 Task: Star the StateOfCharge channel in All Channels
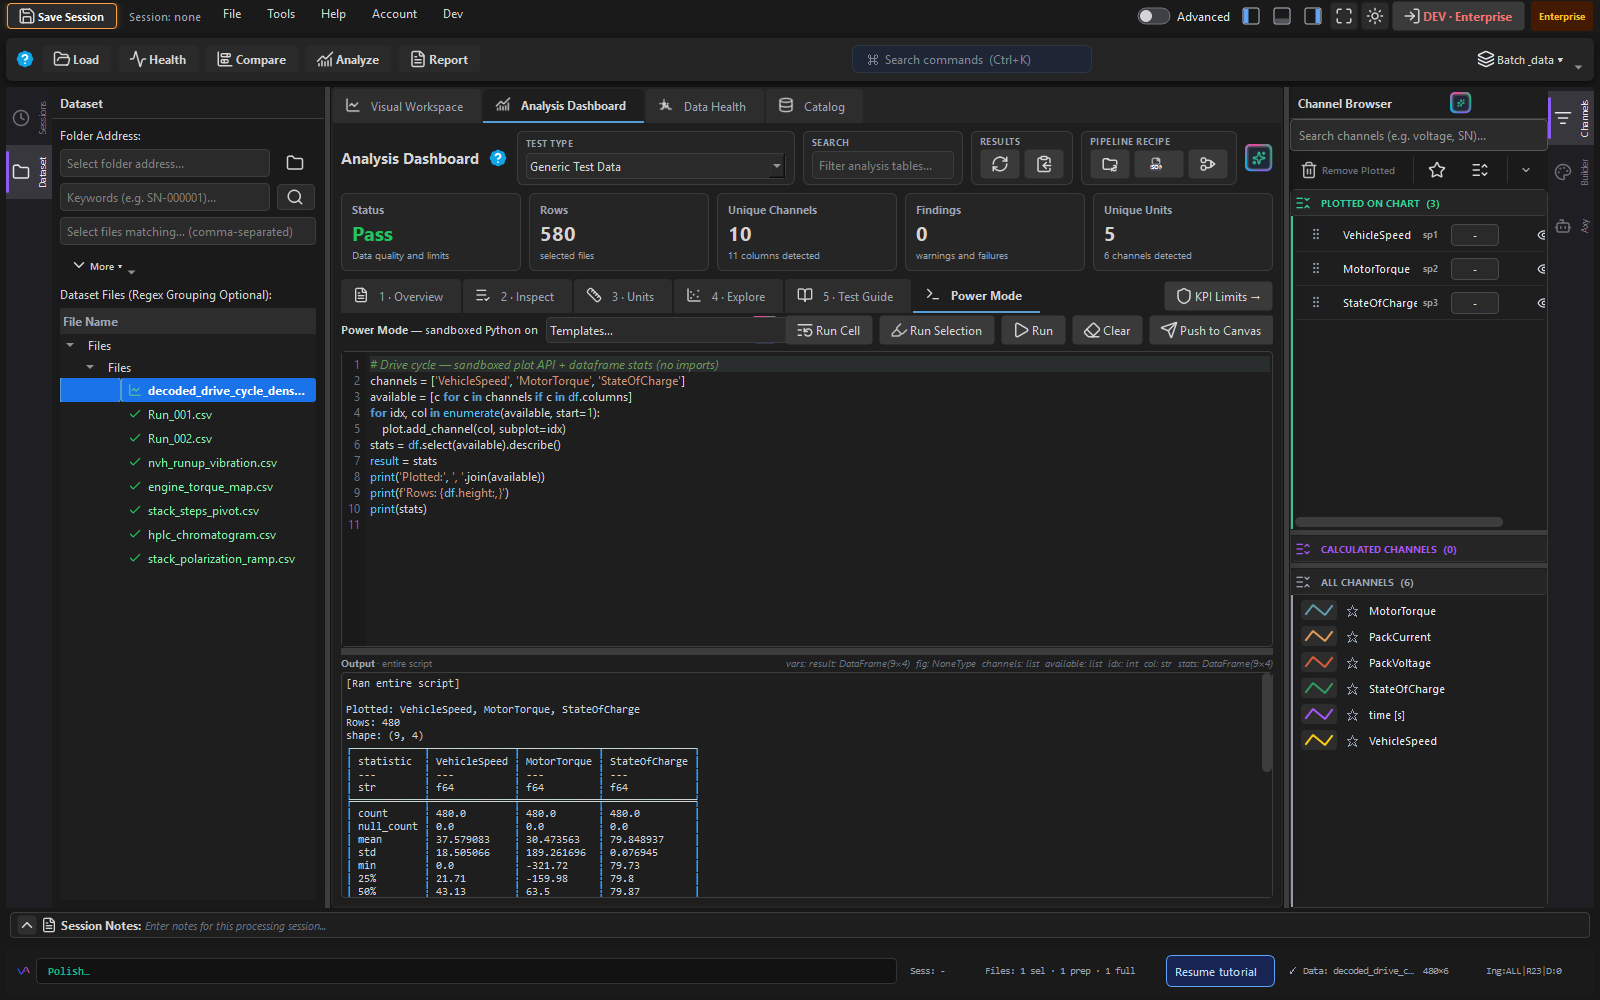pyautogui.click(x=1352, y=689)
